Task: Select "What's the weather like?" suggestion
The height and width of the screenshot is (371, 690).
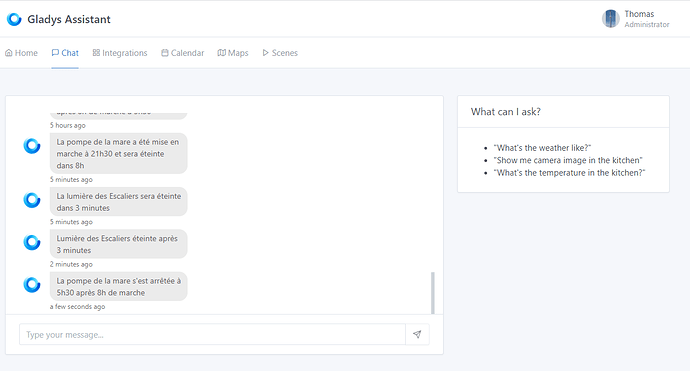Action: coord(542,148)
